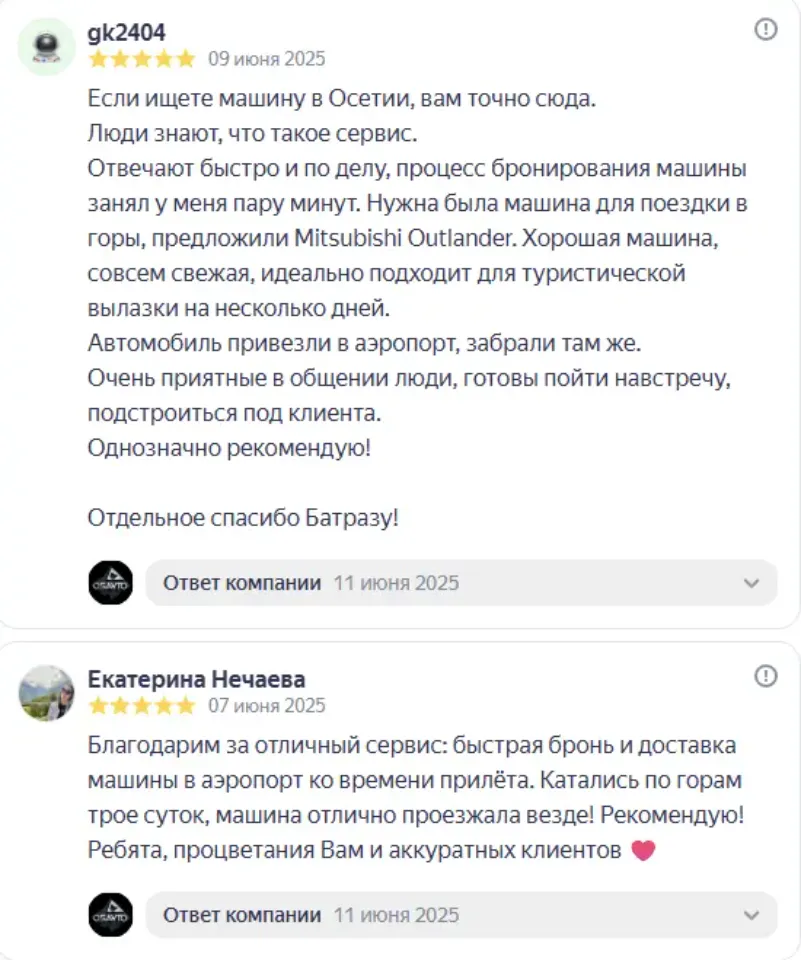
Task: Click the 09 июня 2025 review date
Action: pos(266,59)
